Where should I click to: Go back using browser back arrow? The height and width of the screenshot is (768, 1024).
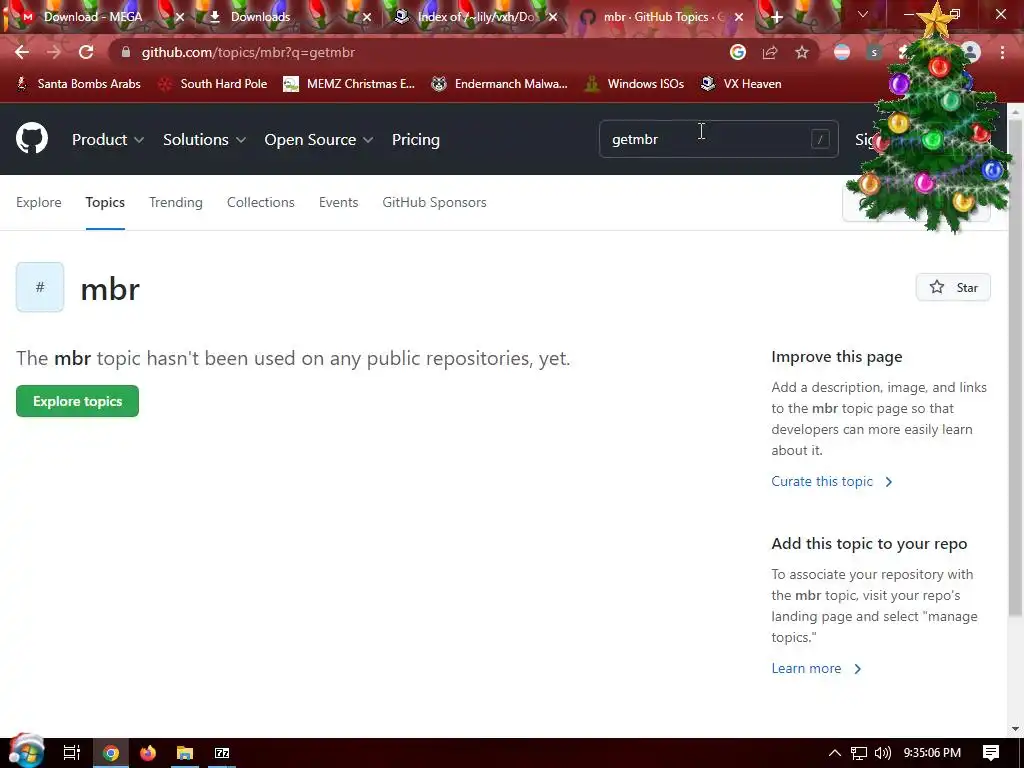point(22,52)
